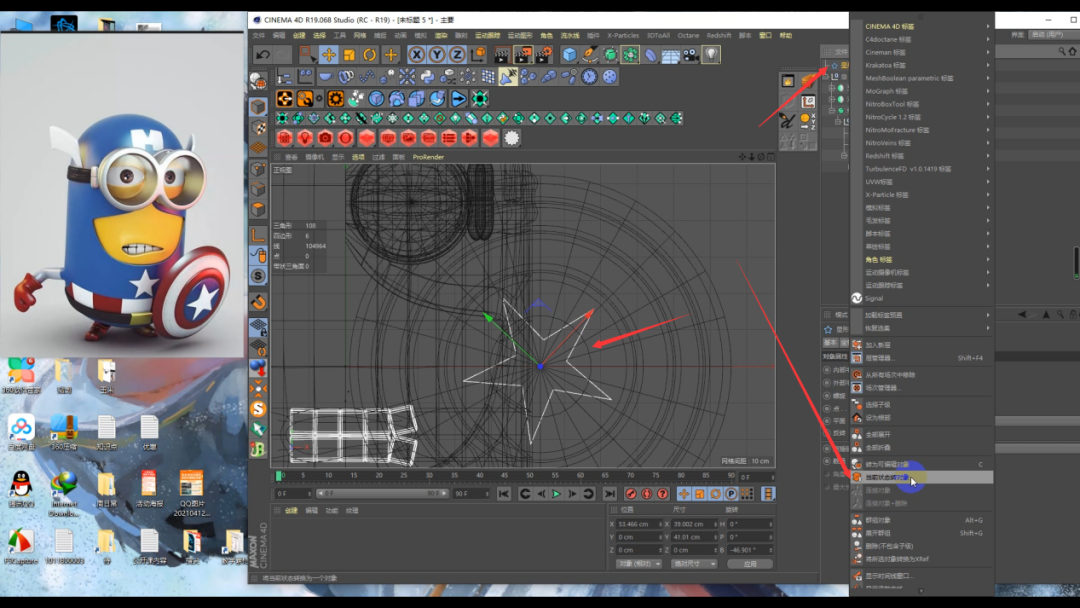Click the spline Pen tool icon
1080x608 pixels.
click(590, 54)
